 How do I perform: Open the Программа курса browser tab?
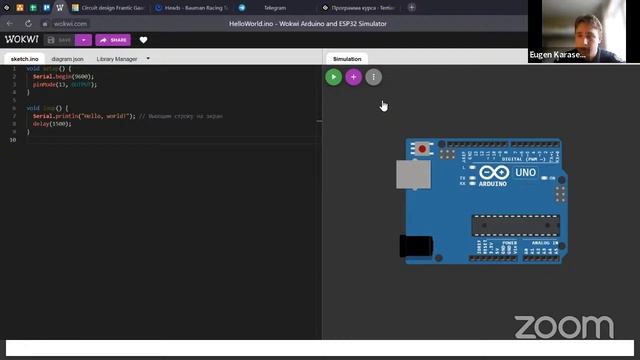tap(358, 8)
